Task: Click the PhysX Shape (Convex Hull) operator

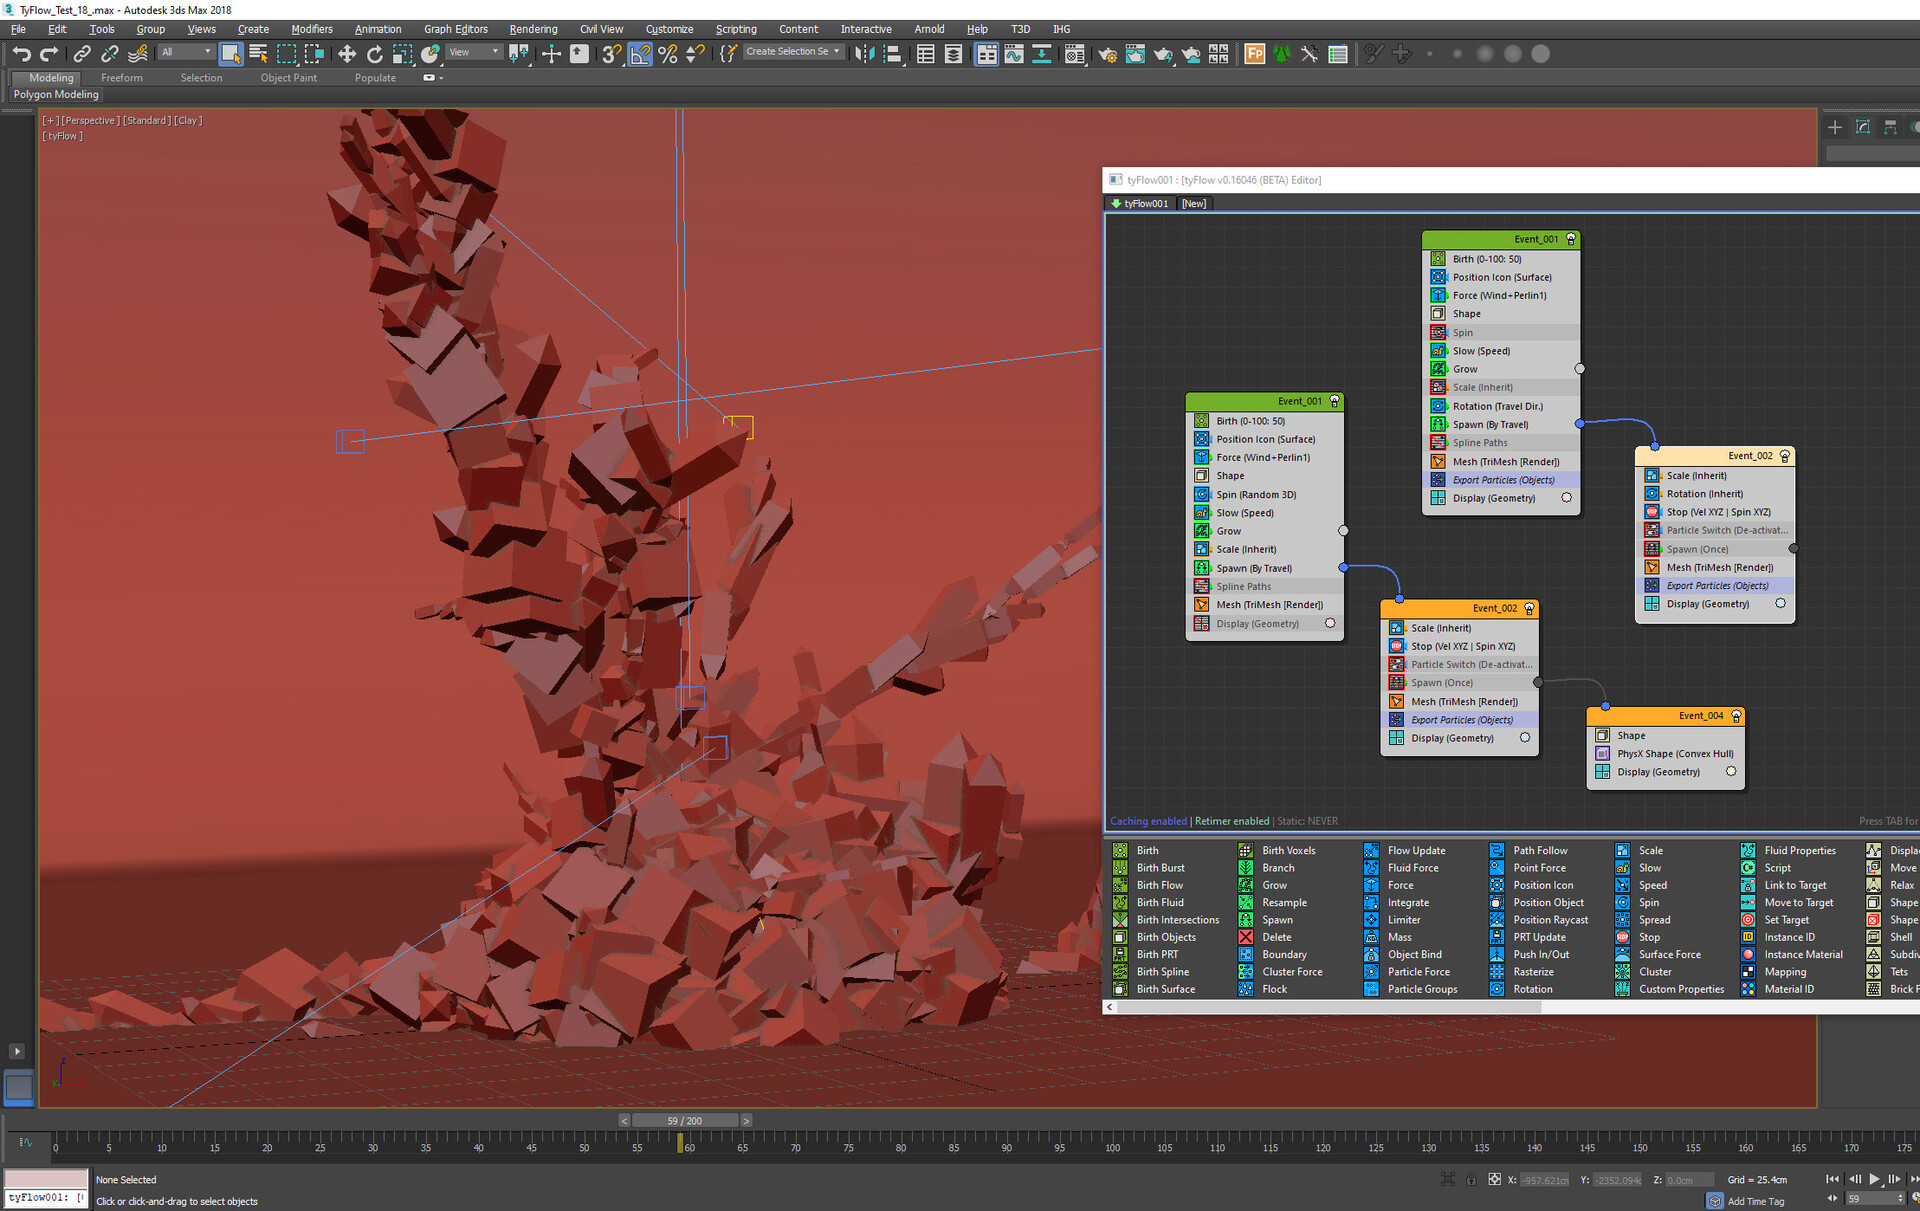Action: click(1666, 754)
